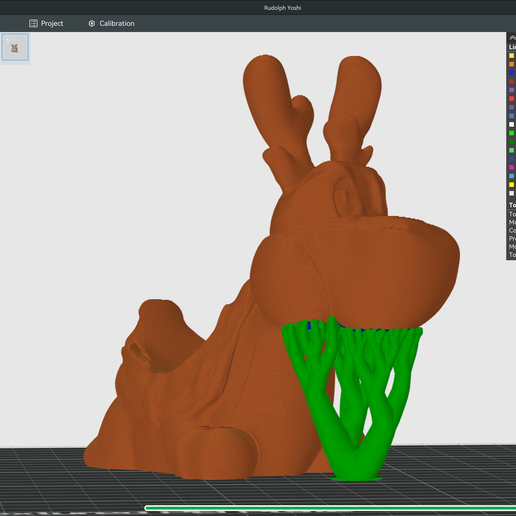Open the Project tab
The image size is (516, 516).
click(x=46, y=23)
